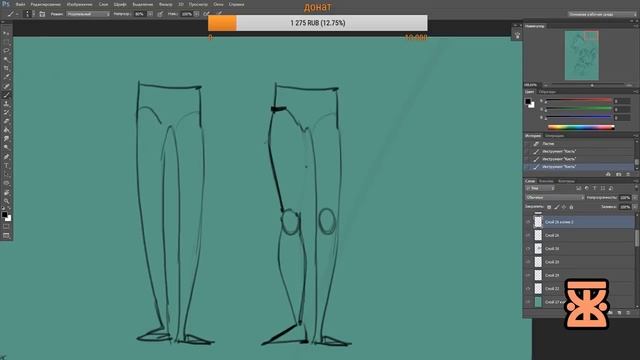
Task: Delete layer using Layers panel trash
Action: click(x=628, y=313)
